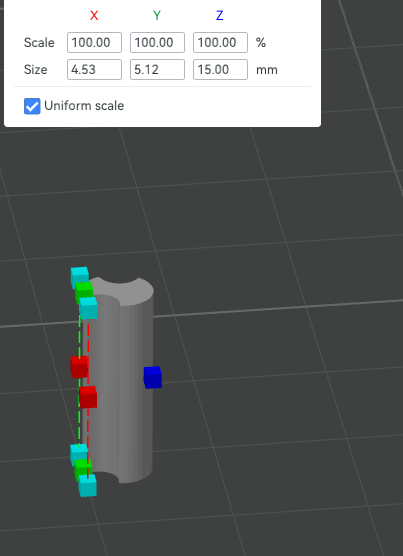Viewport: 403px width, 556px height.
Task: Click the red X column header
Action: pos(94,16)
